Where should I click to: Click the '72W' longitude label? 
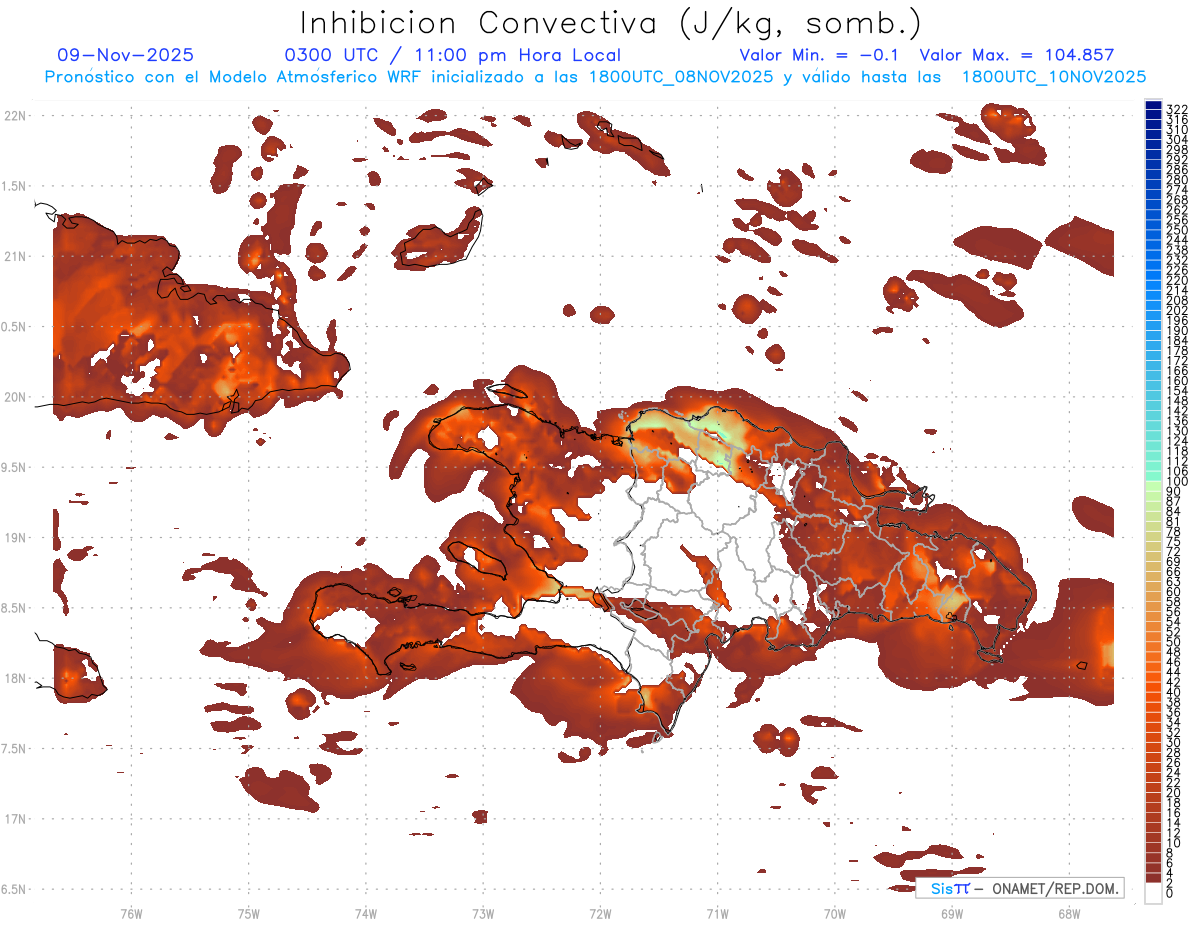tap(600, 913)
